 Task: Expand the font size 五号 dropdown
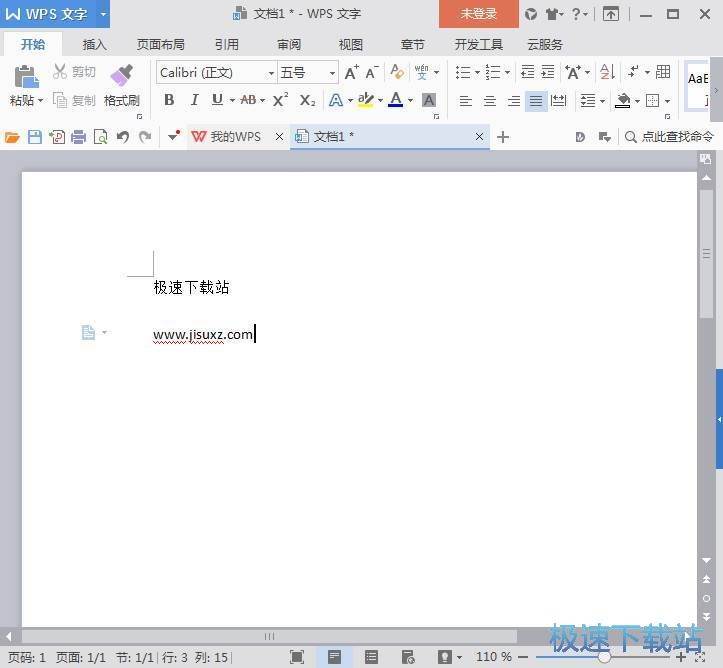pyautogui.click(x=333, y=73)
